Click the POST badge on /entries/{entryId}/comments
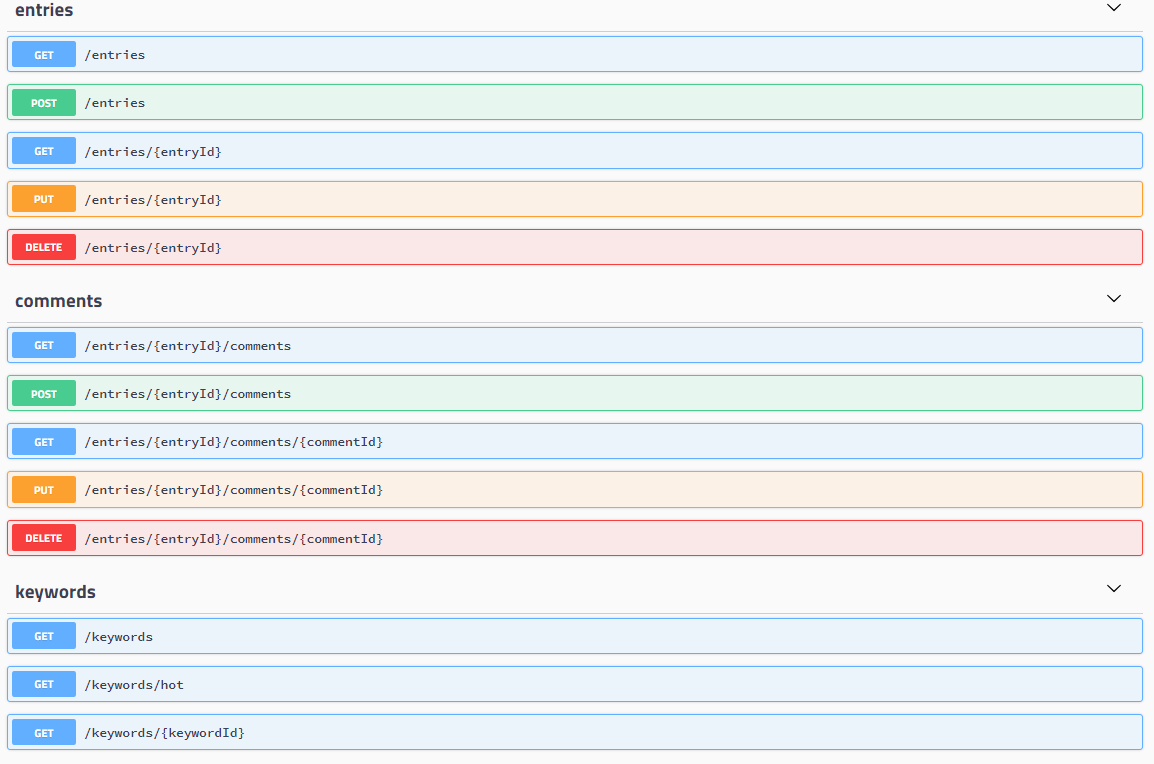Image resolution: width=1154 pixels, height=764 pixels. click(x=43, y=393)
